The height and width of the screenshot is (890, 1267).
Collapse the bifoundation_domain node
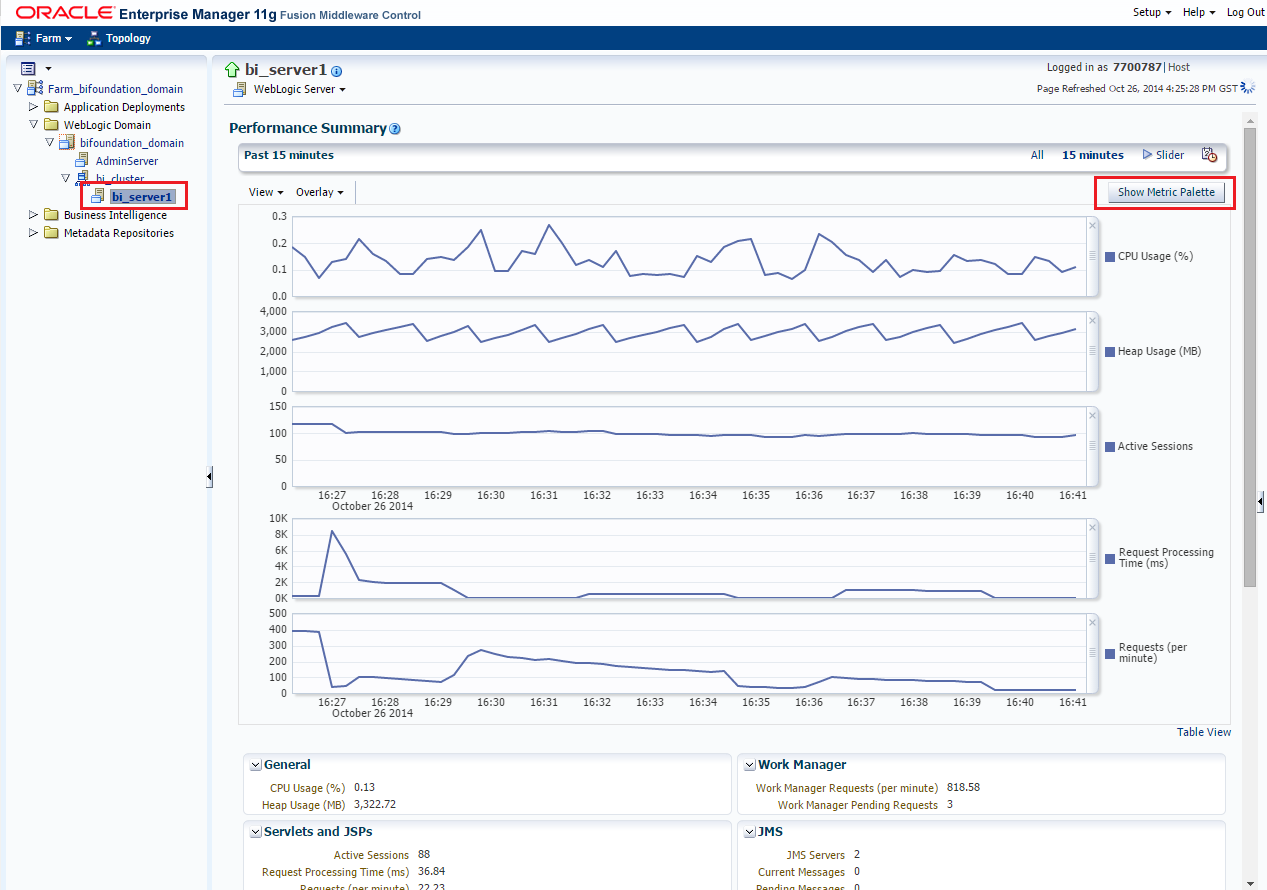(50, 143)
